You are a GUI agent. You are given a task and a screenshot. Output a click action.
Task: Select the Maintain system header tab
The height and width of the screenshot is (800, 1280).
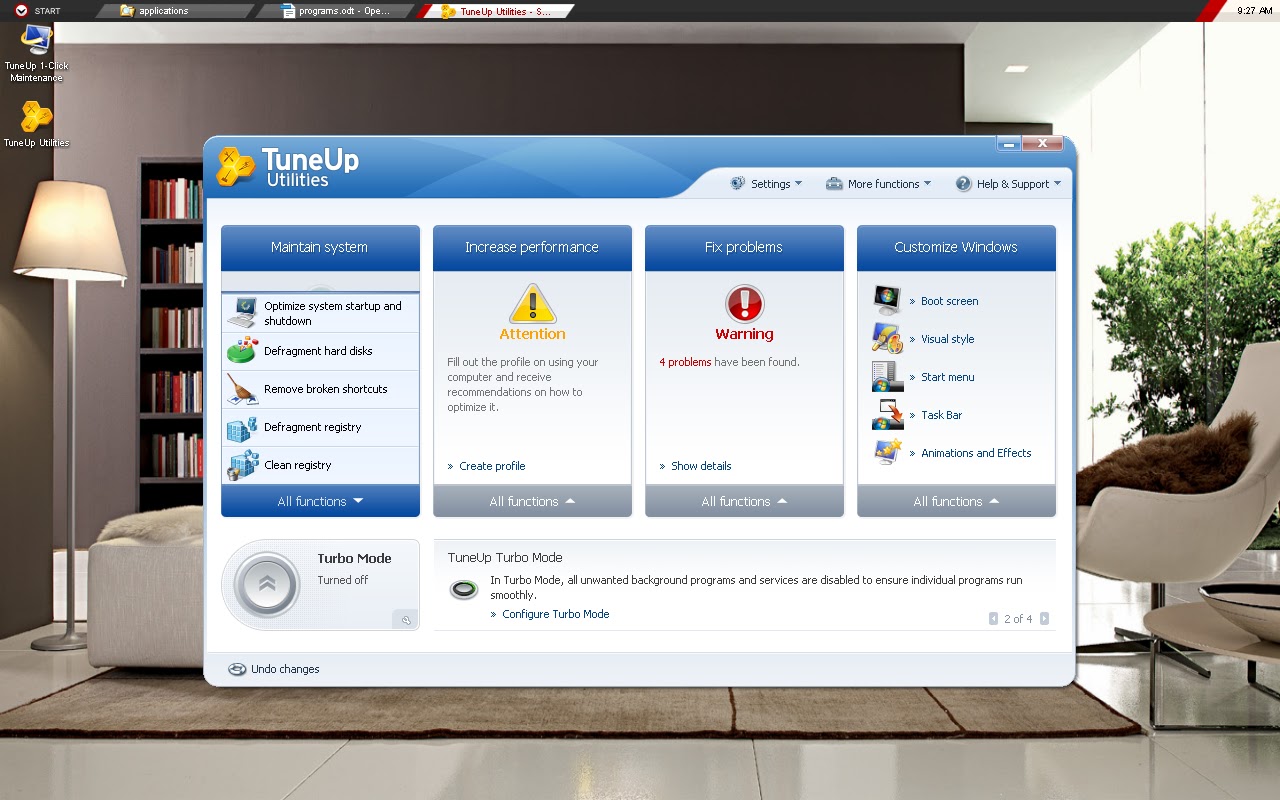tap(320, 247)
